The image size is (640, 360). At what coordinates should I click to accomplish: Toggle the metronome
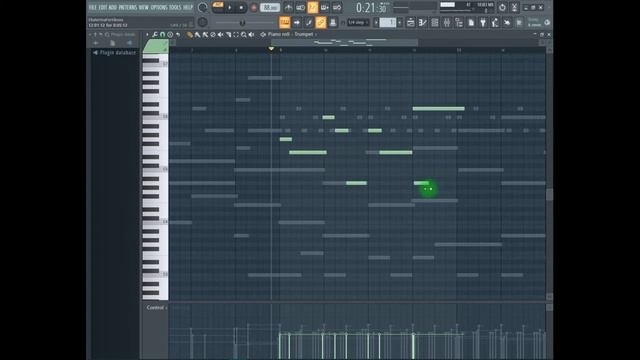point(288,7)
